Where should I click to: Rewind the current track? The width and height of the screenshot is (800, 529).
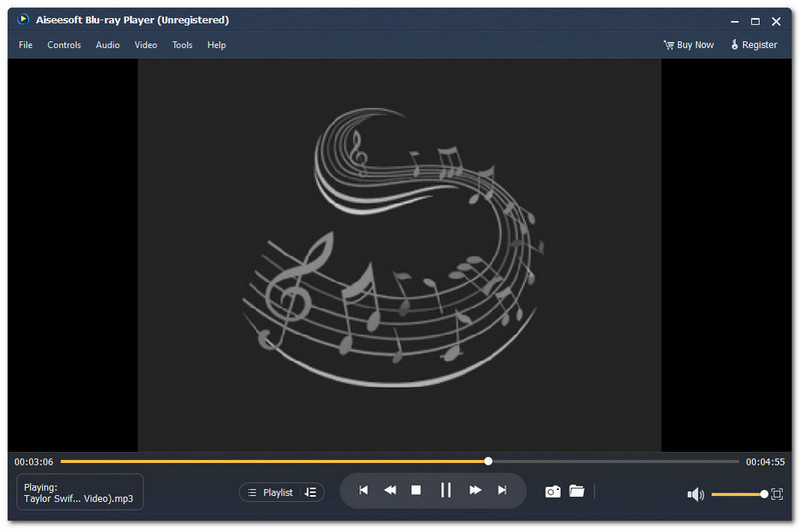390,490
